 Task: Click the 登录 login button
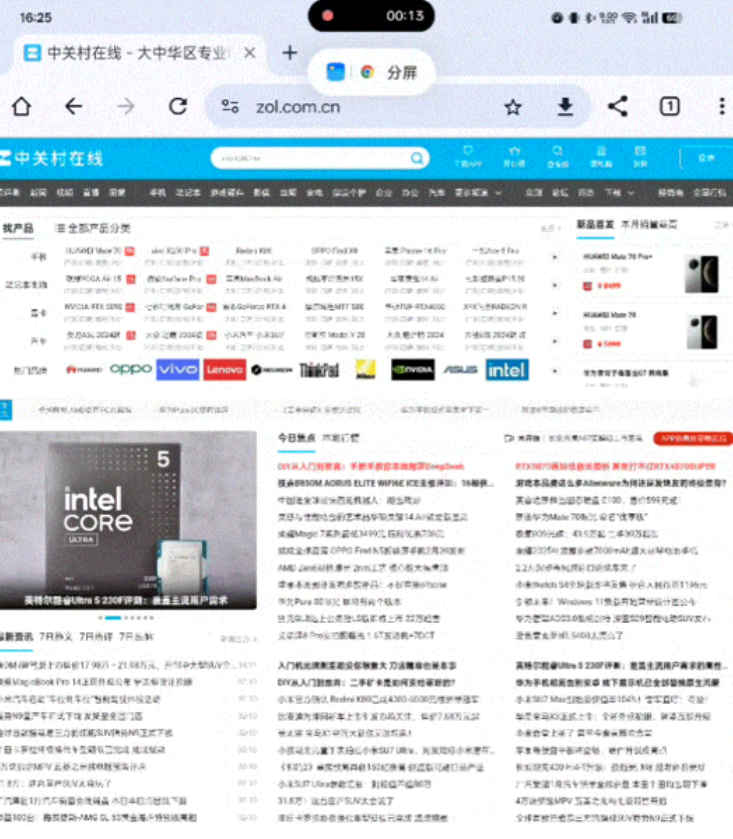click(706, 158)
